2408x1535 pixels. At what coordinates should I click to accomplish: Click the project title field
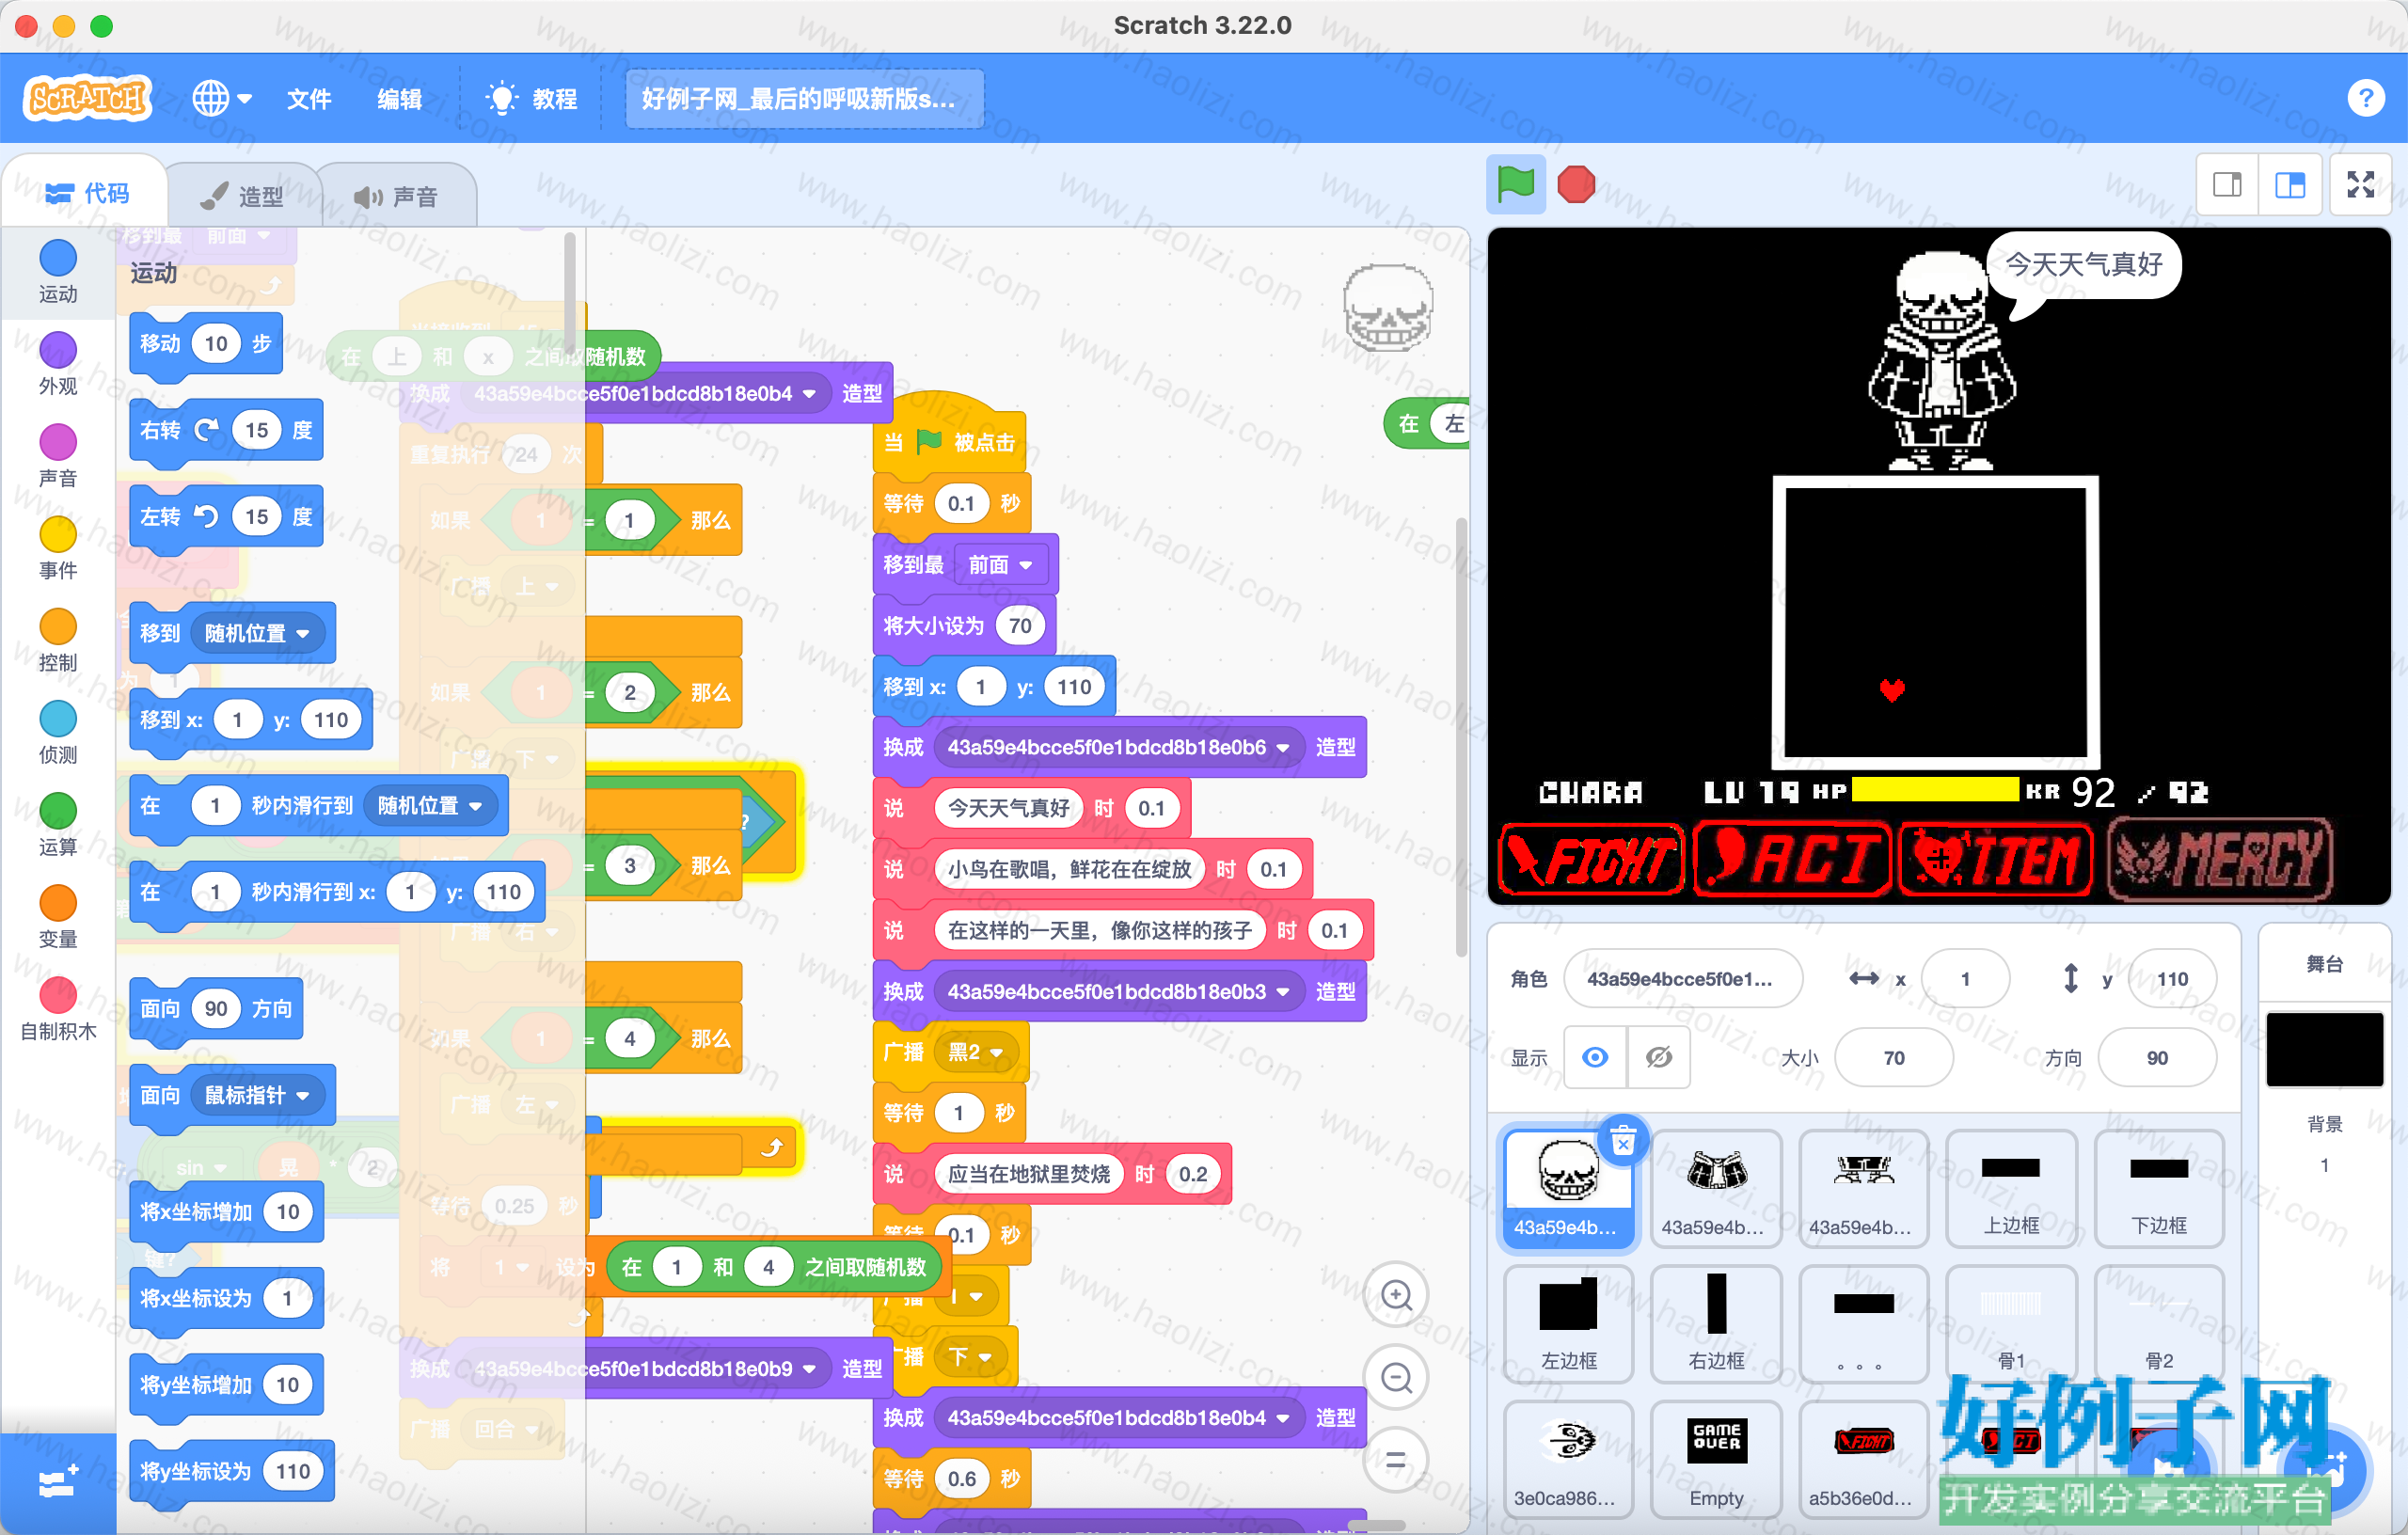[804, 98]
